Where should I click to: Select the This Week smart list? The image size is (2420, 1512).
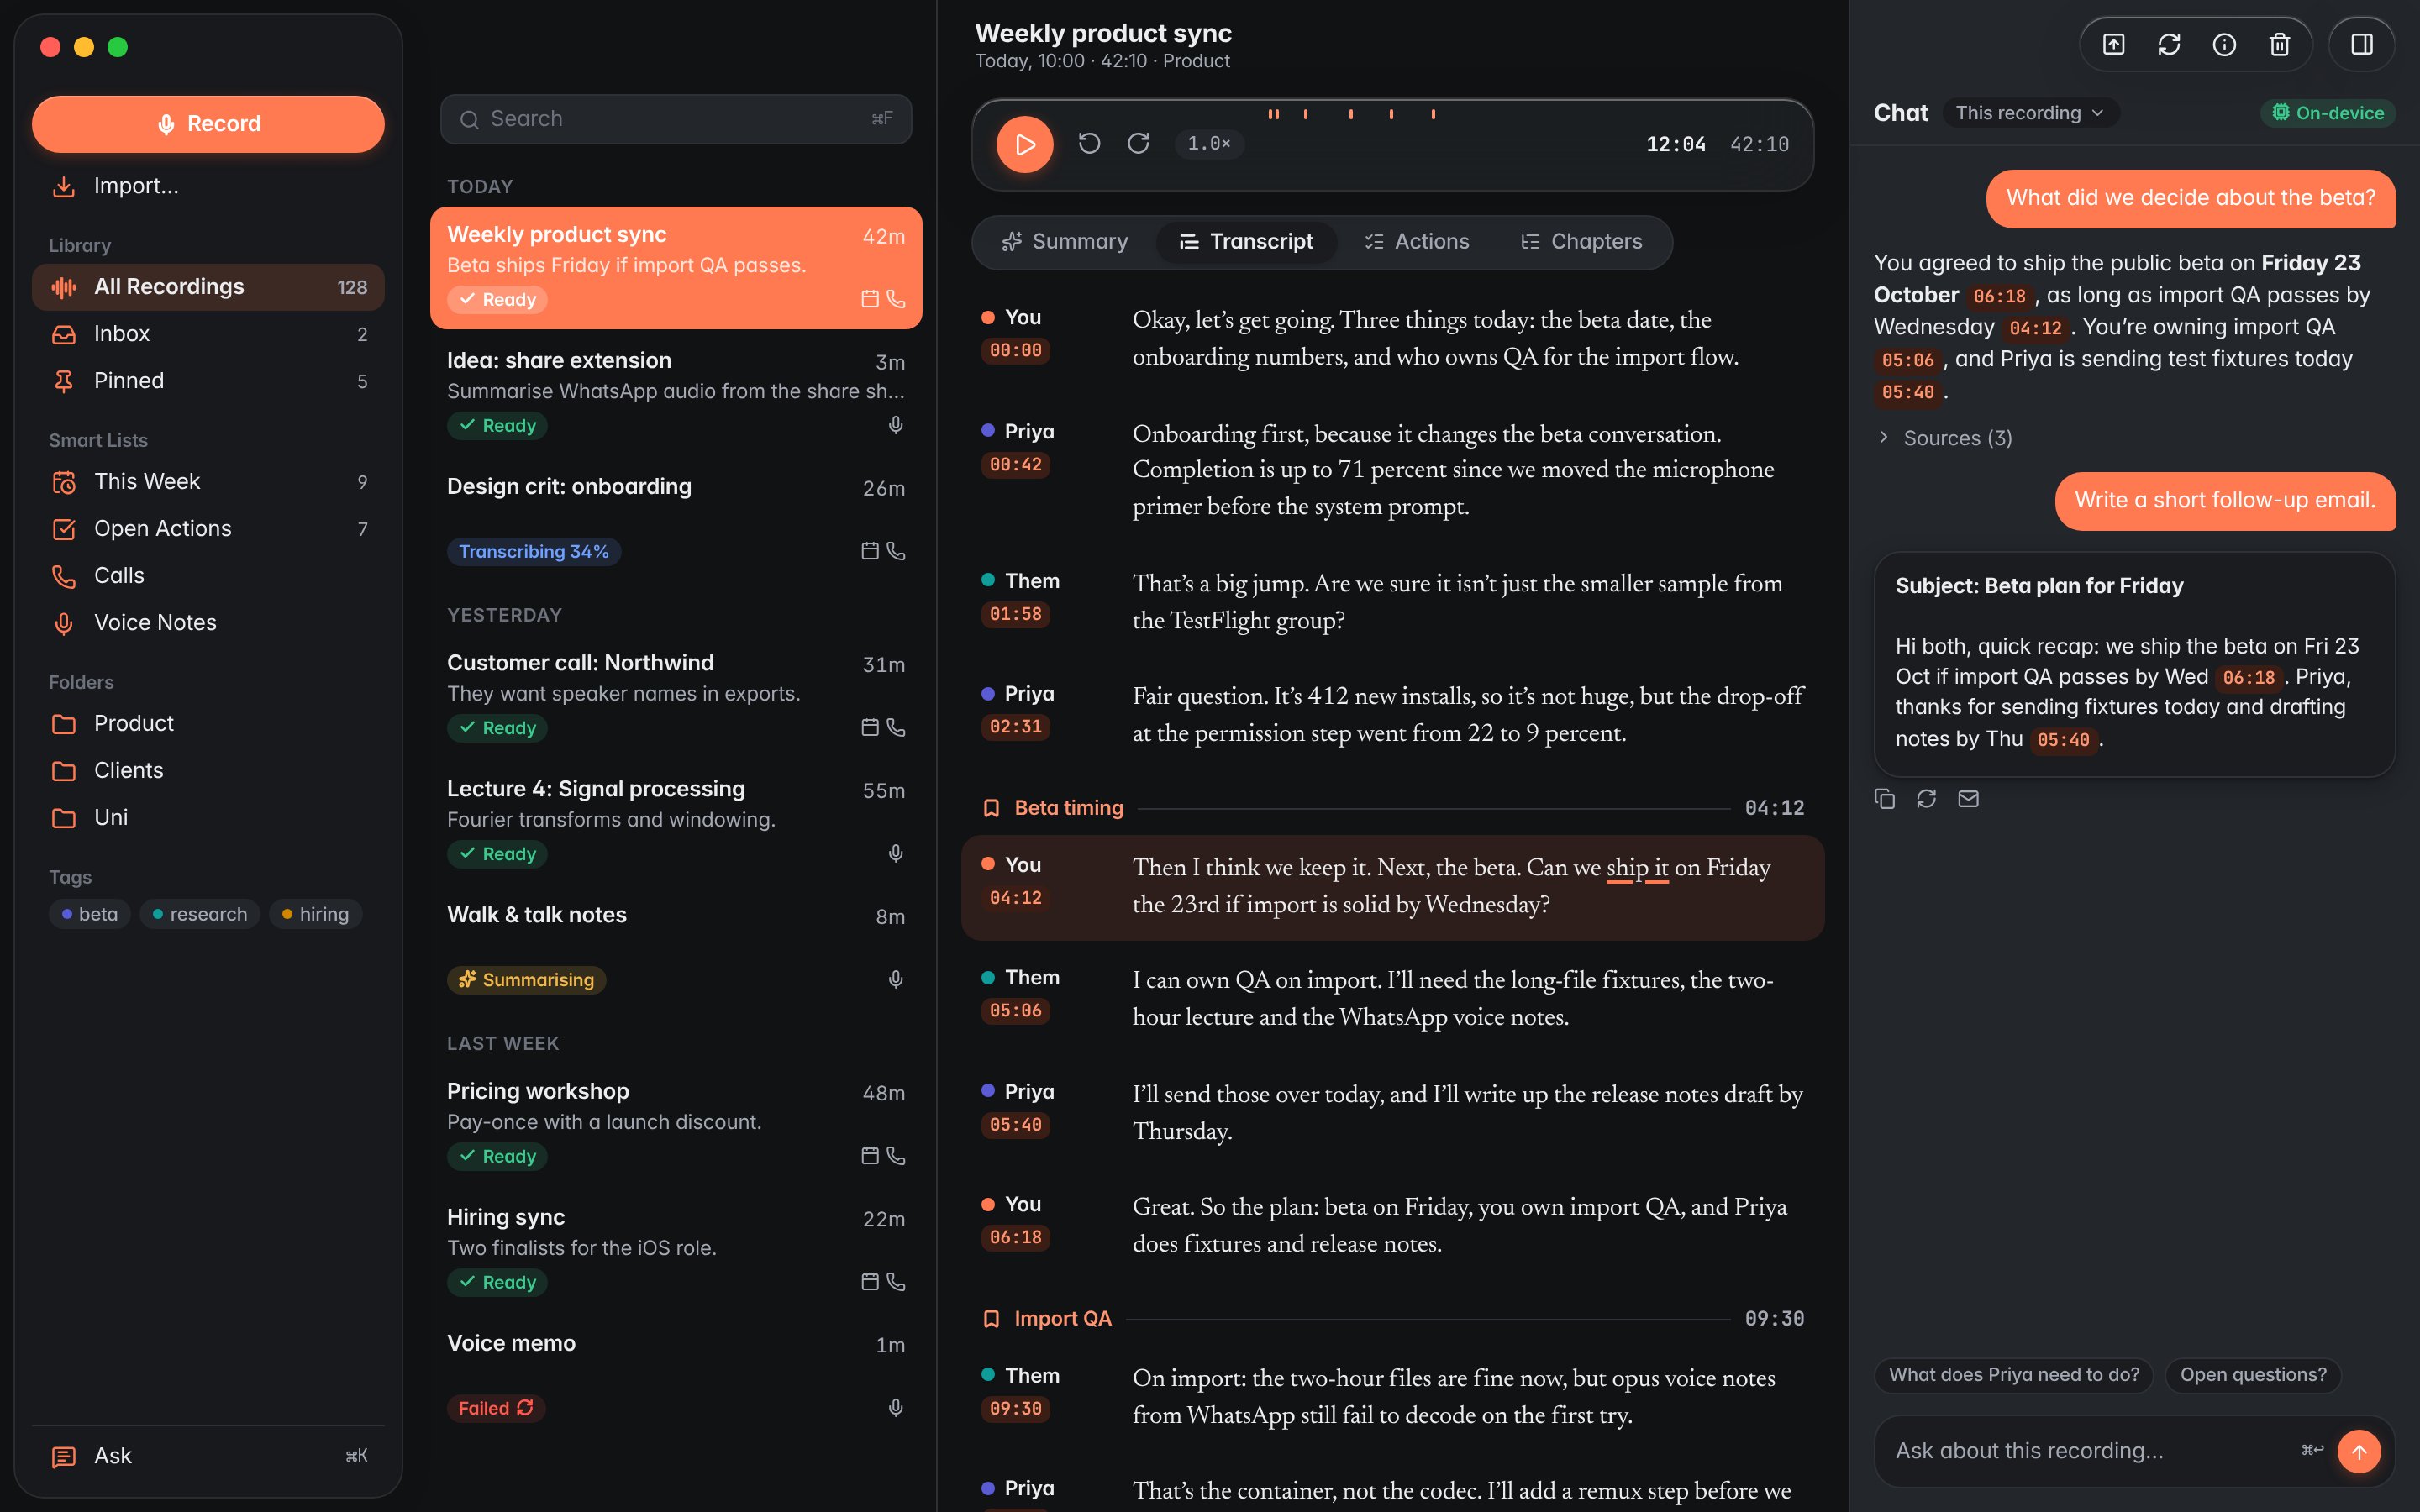pyautogui.click(x=208, y=482)
